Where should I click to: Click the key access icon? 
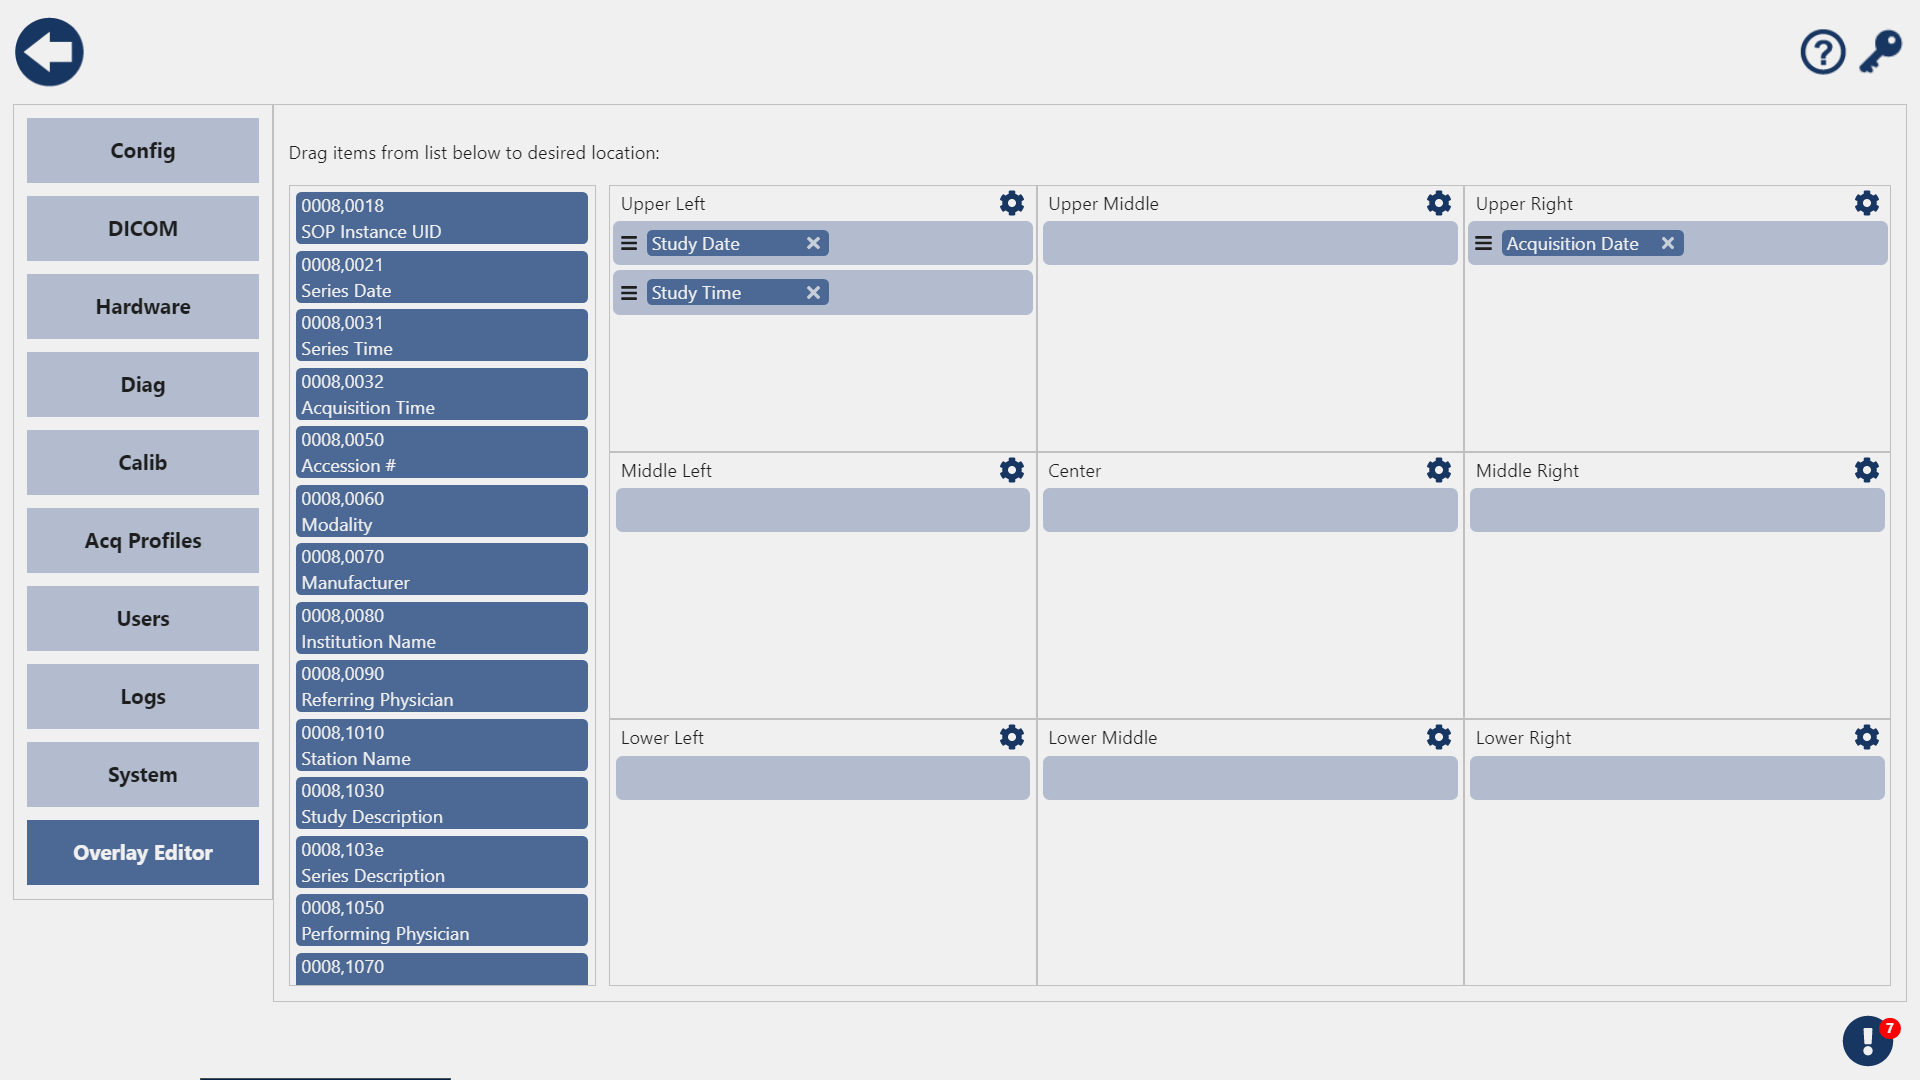[x=1880, y=52]
